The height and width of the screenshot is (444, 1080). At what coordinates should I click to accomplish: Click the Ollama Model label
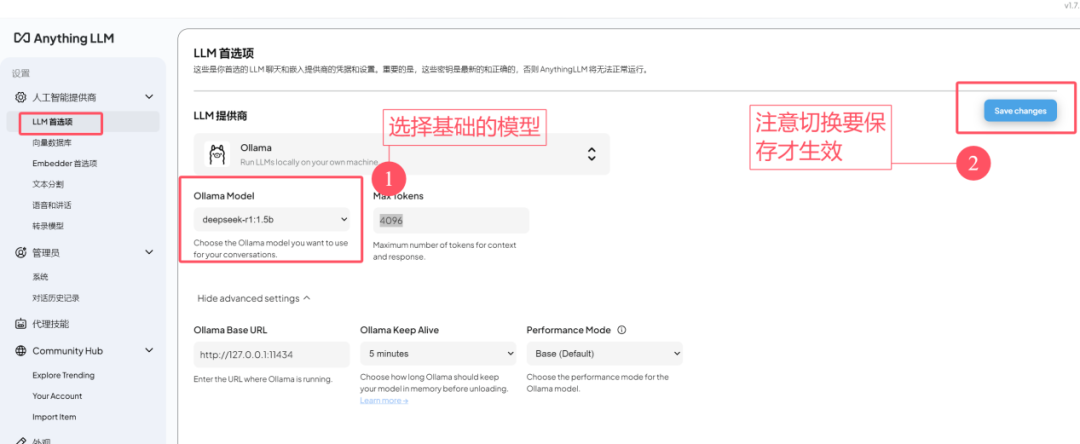(x=224, y=195)
